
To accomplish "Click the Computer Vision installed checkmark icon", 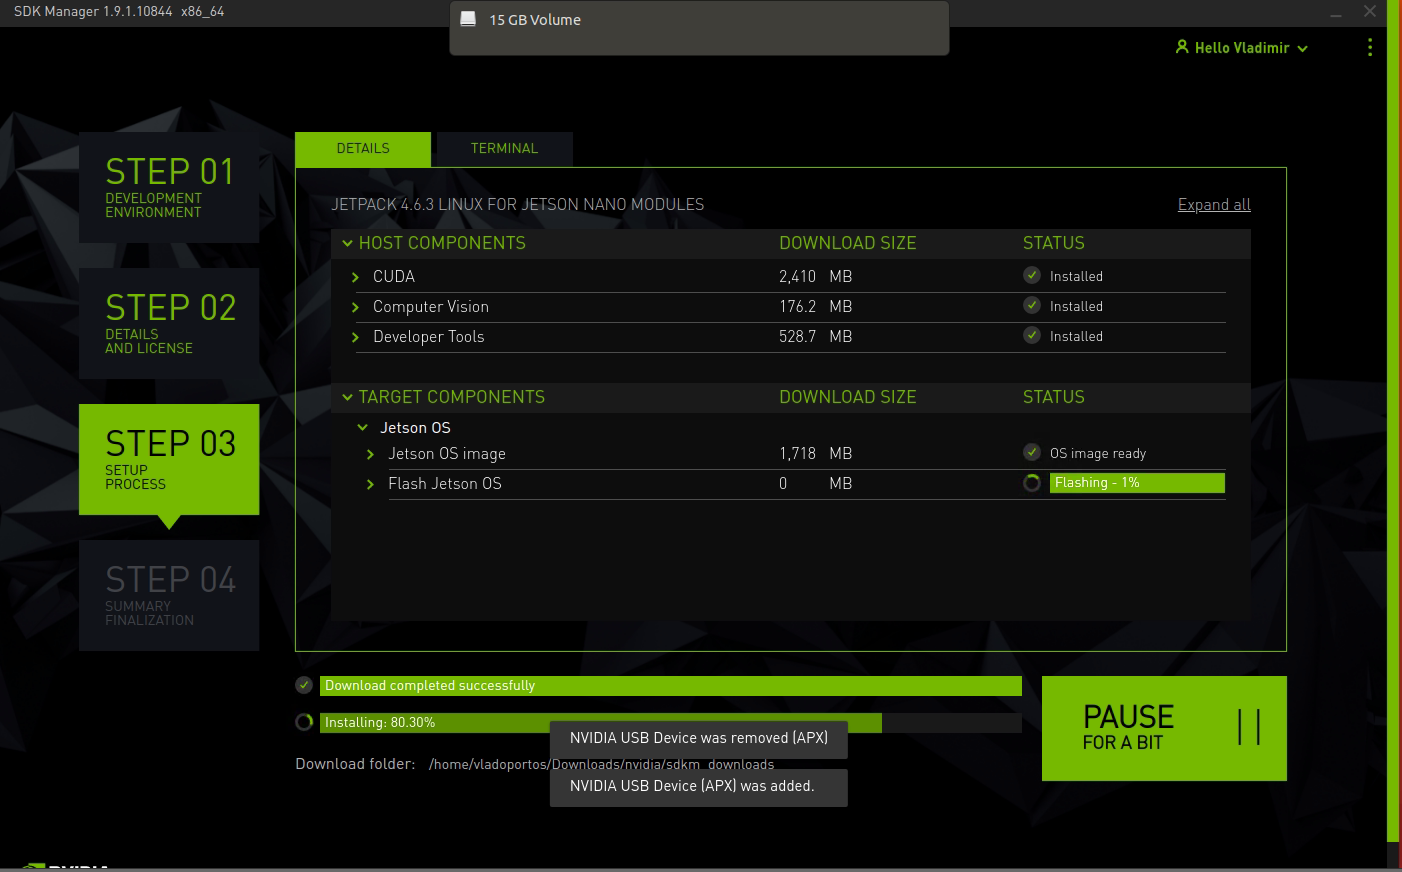I will tap(1032, 305).
